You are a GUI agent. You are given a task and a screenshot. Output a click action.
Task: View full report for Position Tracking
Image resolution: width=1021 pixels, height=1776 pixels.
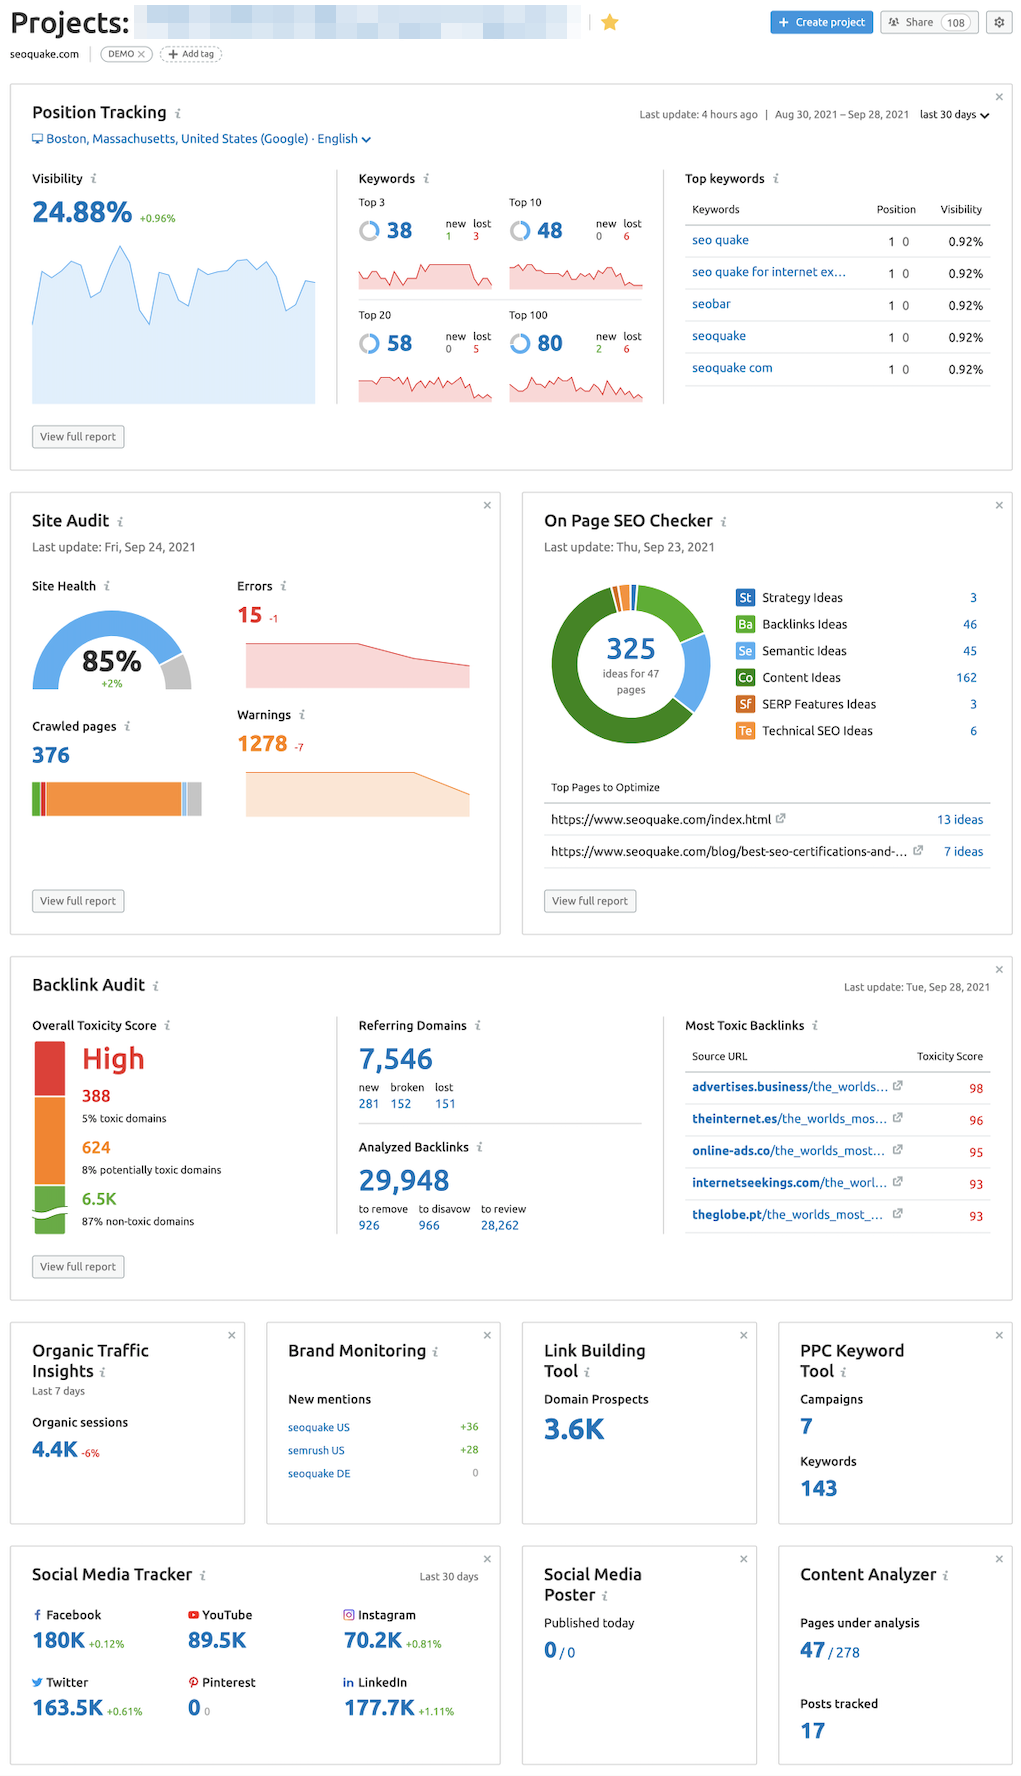pos(78,437)
